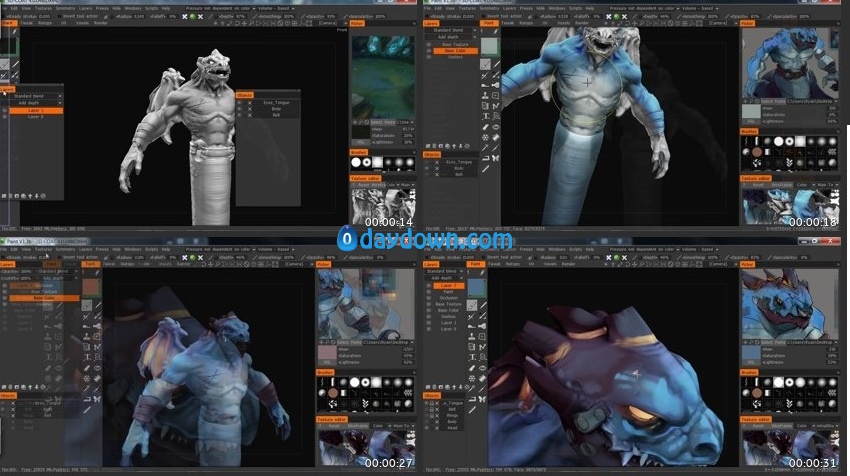Pick the stamp tool in the 00:00:31 frame
The image size is (850, 476).
472,337
